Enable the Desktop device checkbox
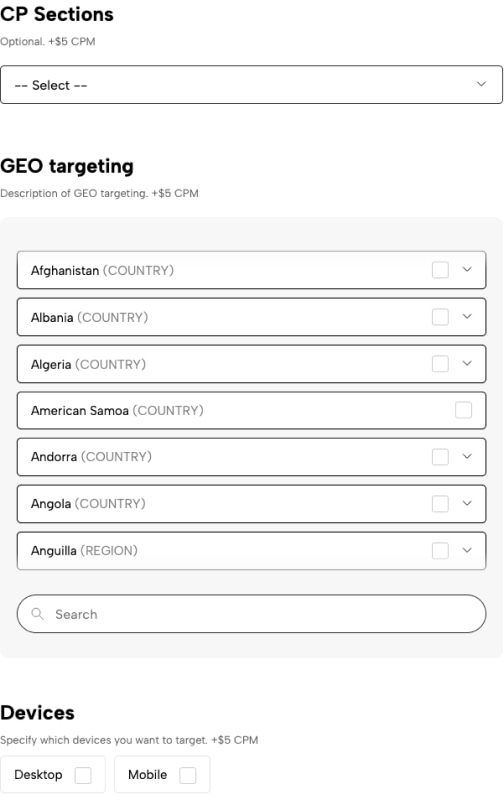 pyautogui.click(x=83, y=775)
